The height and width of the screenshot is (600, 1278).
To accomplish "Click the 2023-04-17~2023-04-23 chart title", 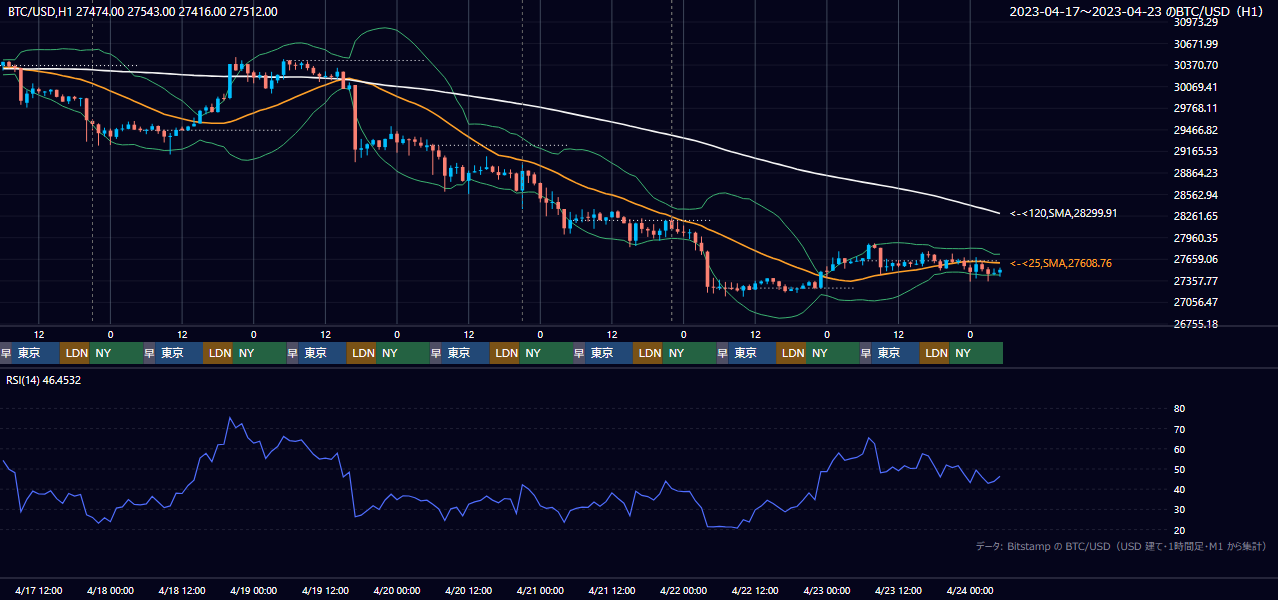I will [1139, 12].
